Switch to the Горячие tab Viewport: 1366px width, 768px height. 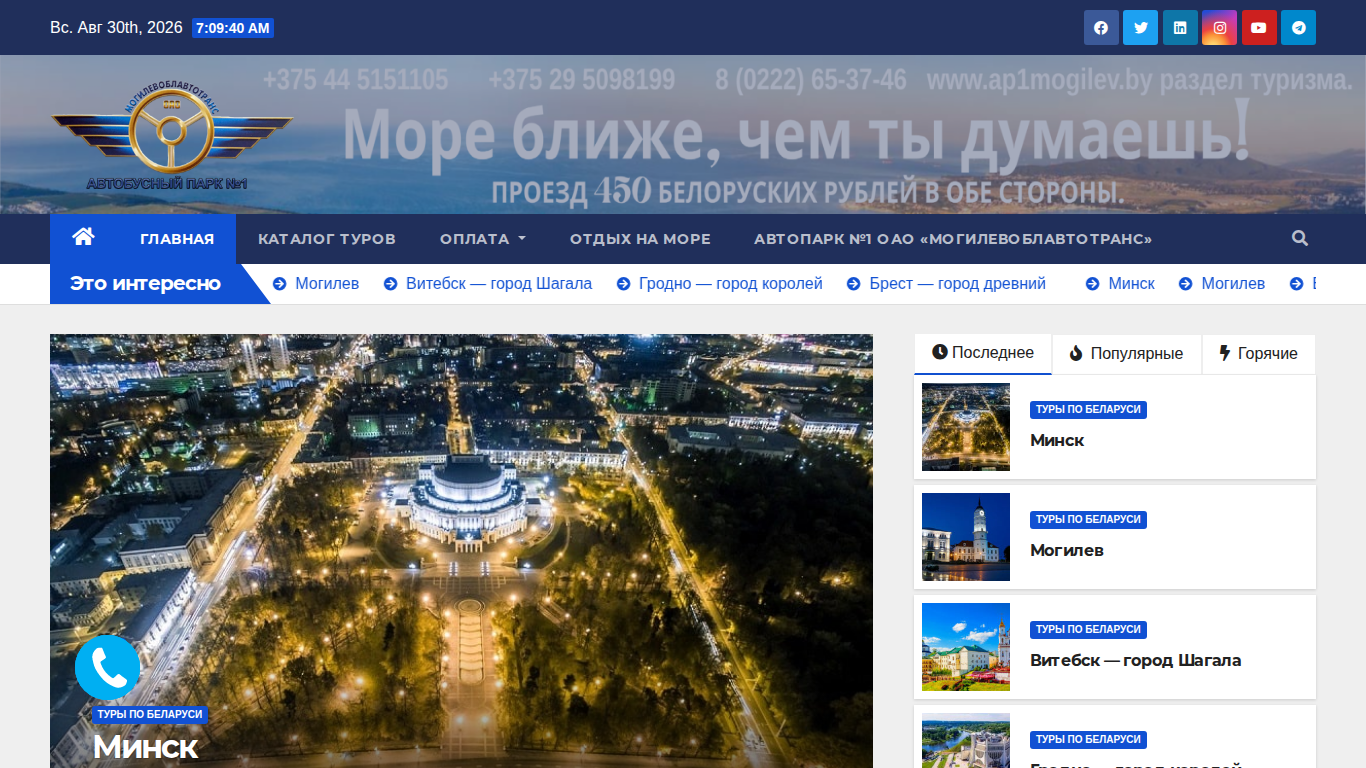coord(1258,353)
